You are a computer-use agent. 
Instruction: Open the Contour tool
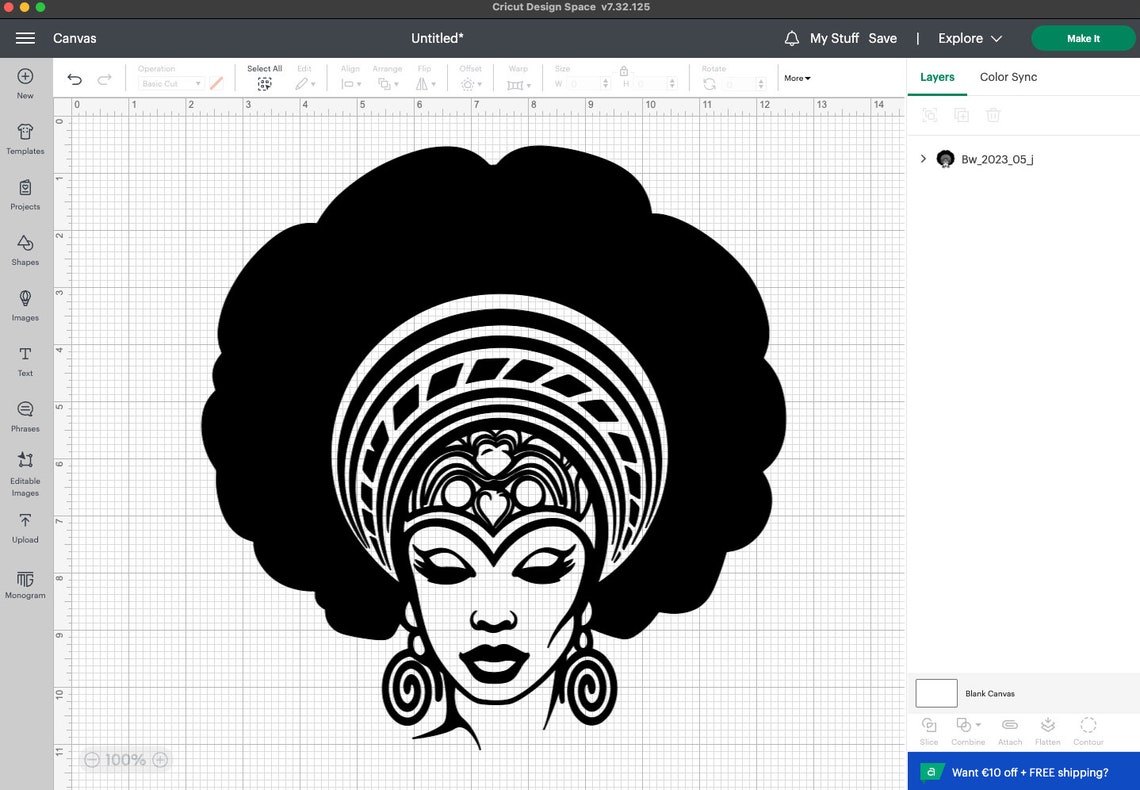coord(1088,729)
